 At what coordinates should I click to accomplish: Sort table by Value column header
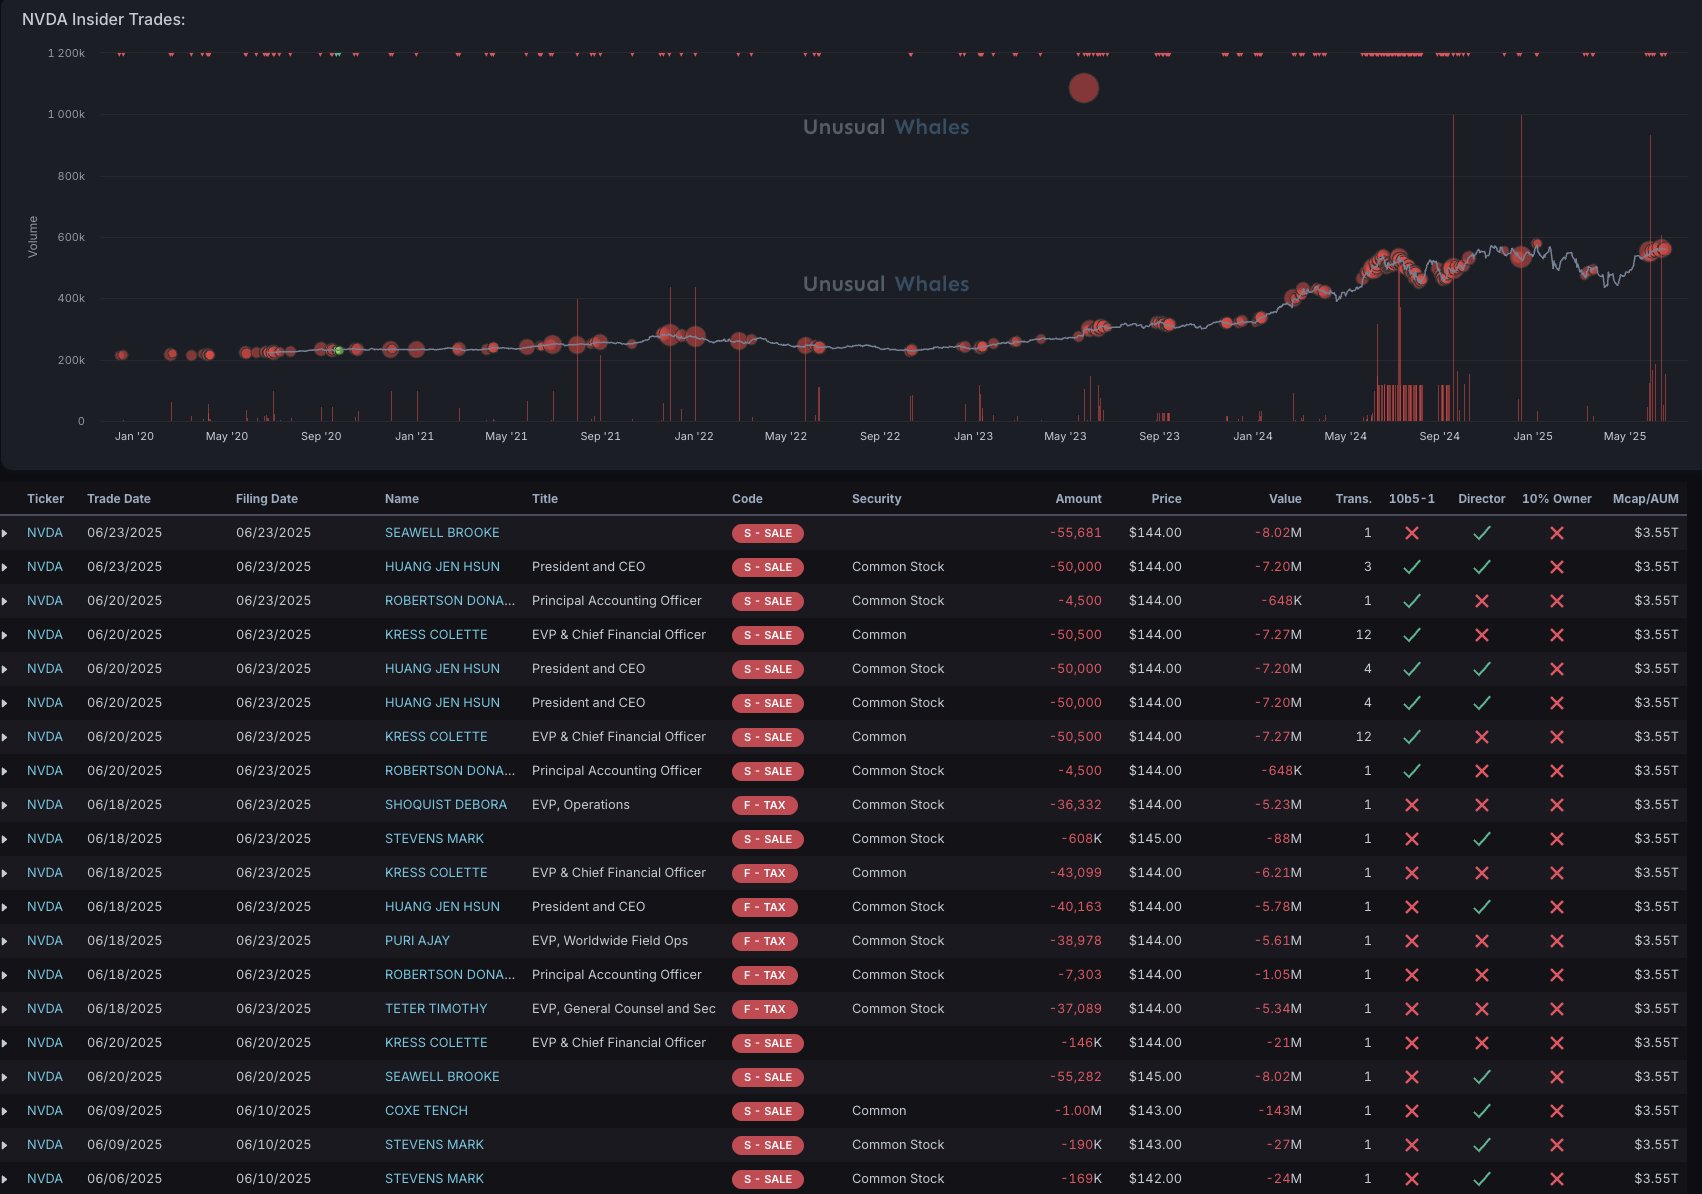pyautogui.click(x=1284, y=499)
